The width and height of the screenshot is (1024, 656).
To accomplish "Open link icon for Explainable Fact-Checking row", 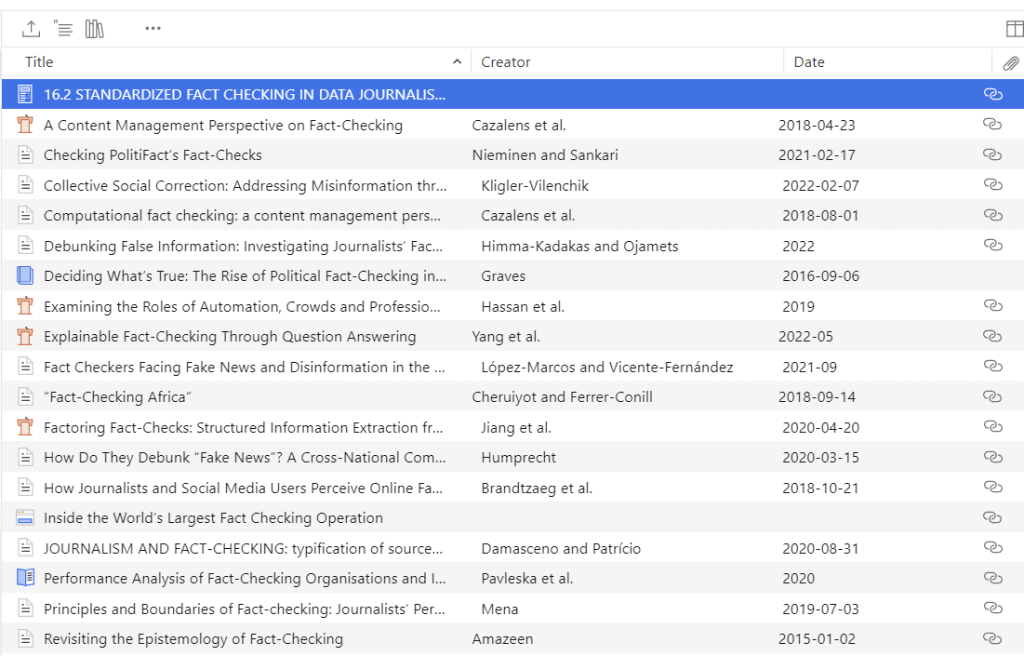I will [x=993, y=336].
